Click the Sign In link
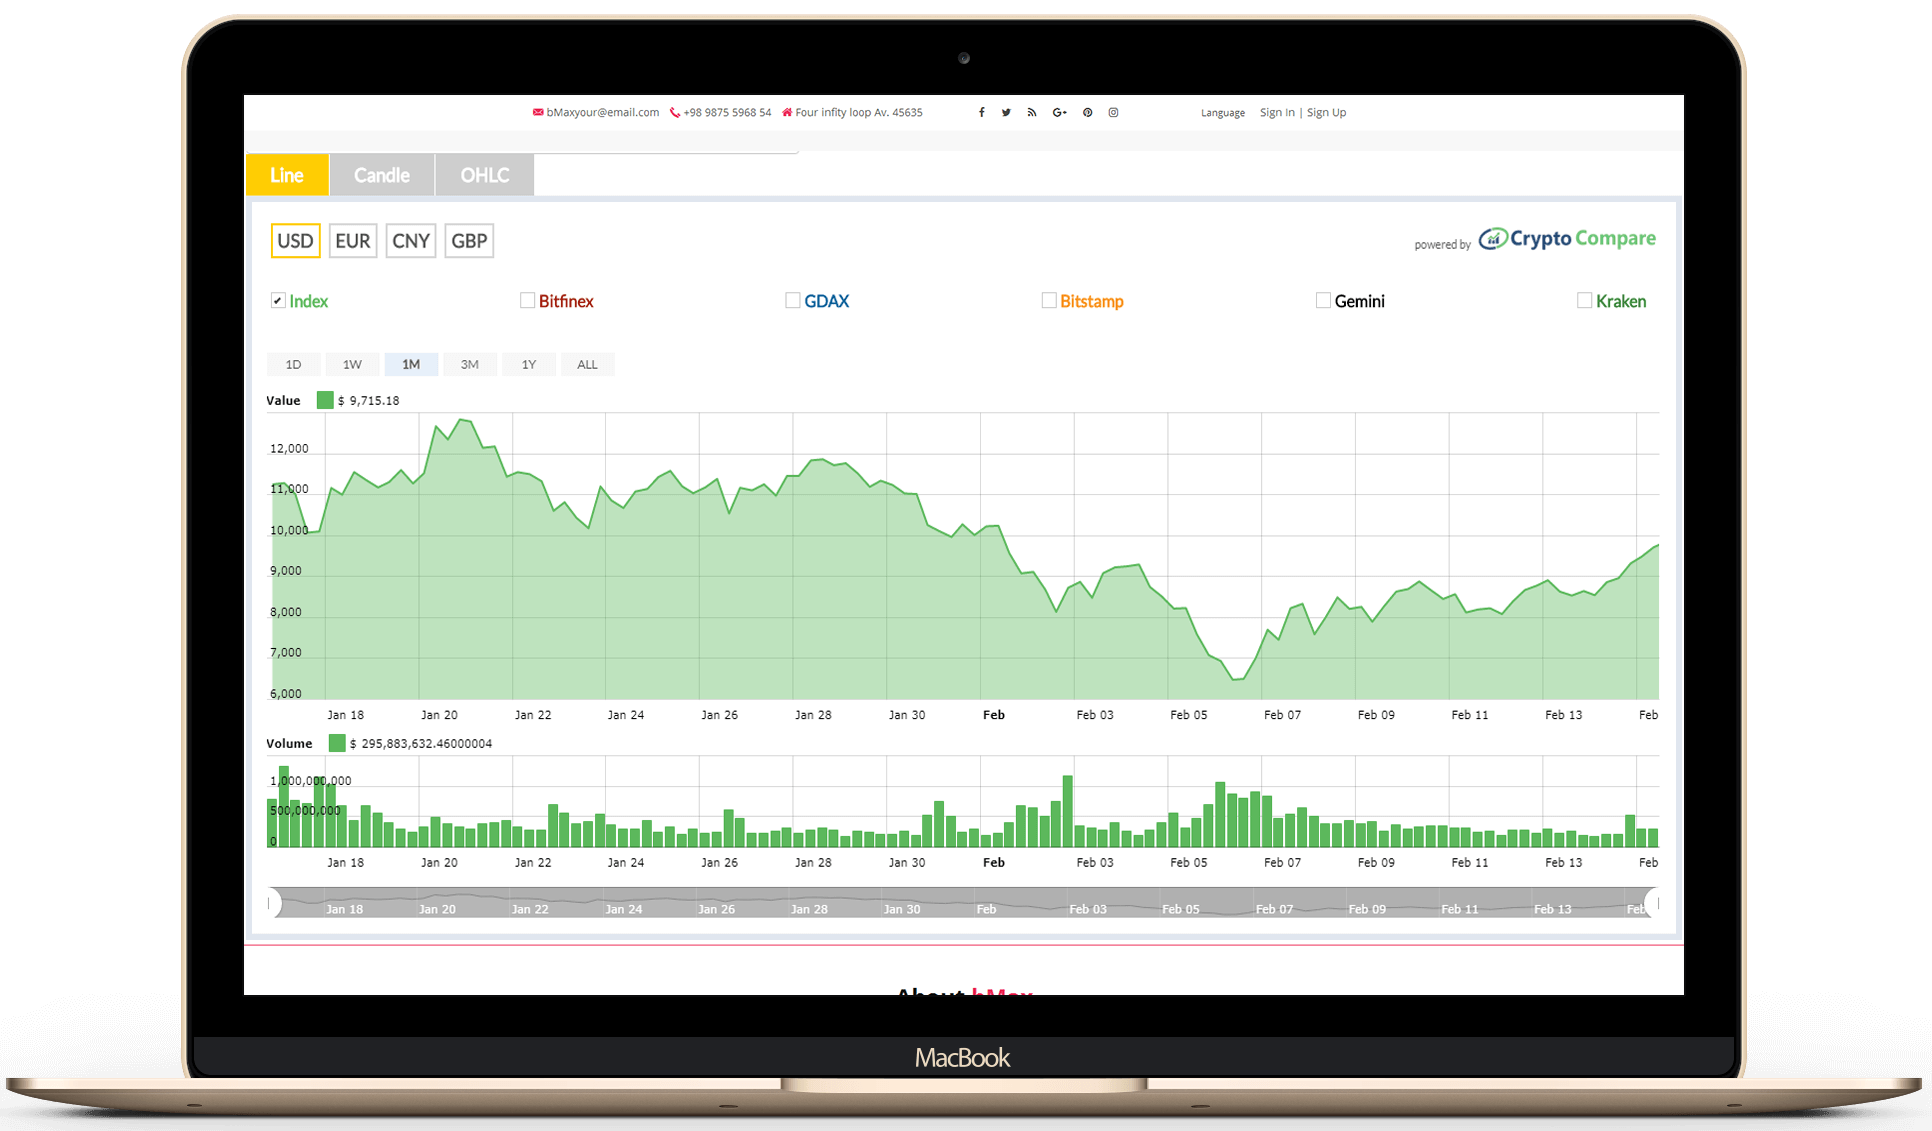Viewport: 1932px width, 1131px height. tap(1277, 113)
